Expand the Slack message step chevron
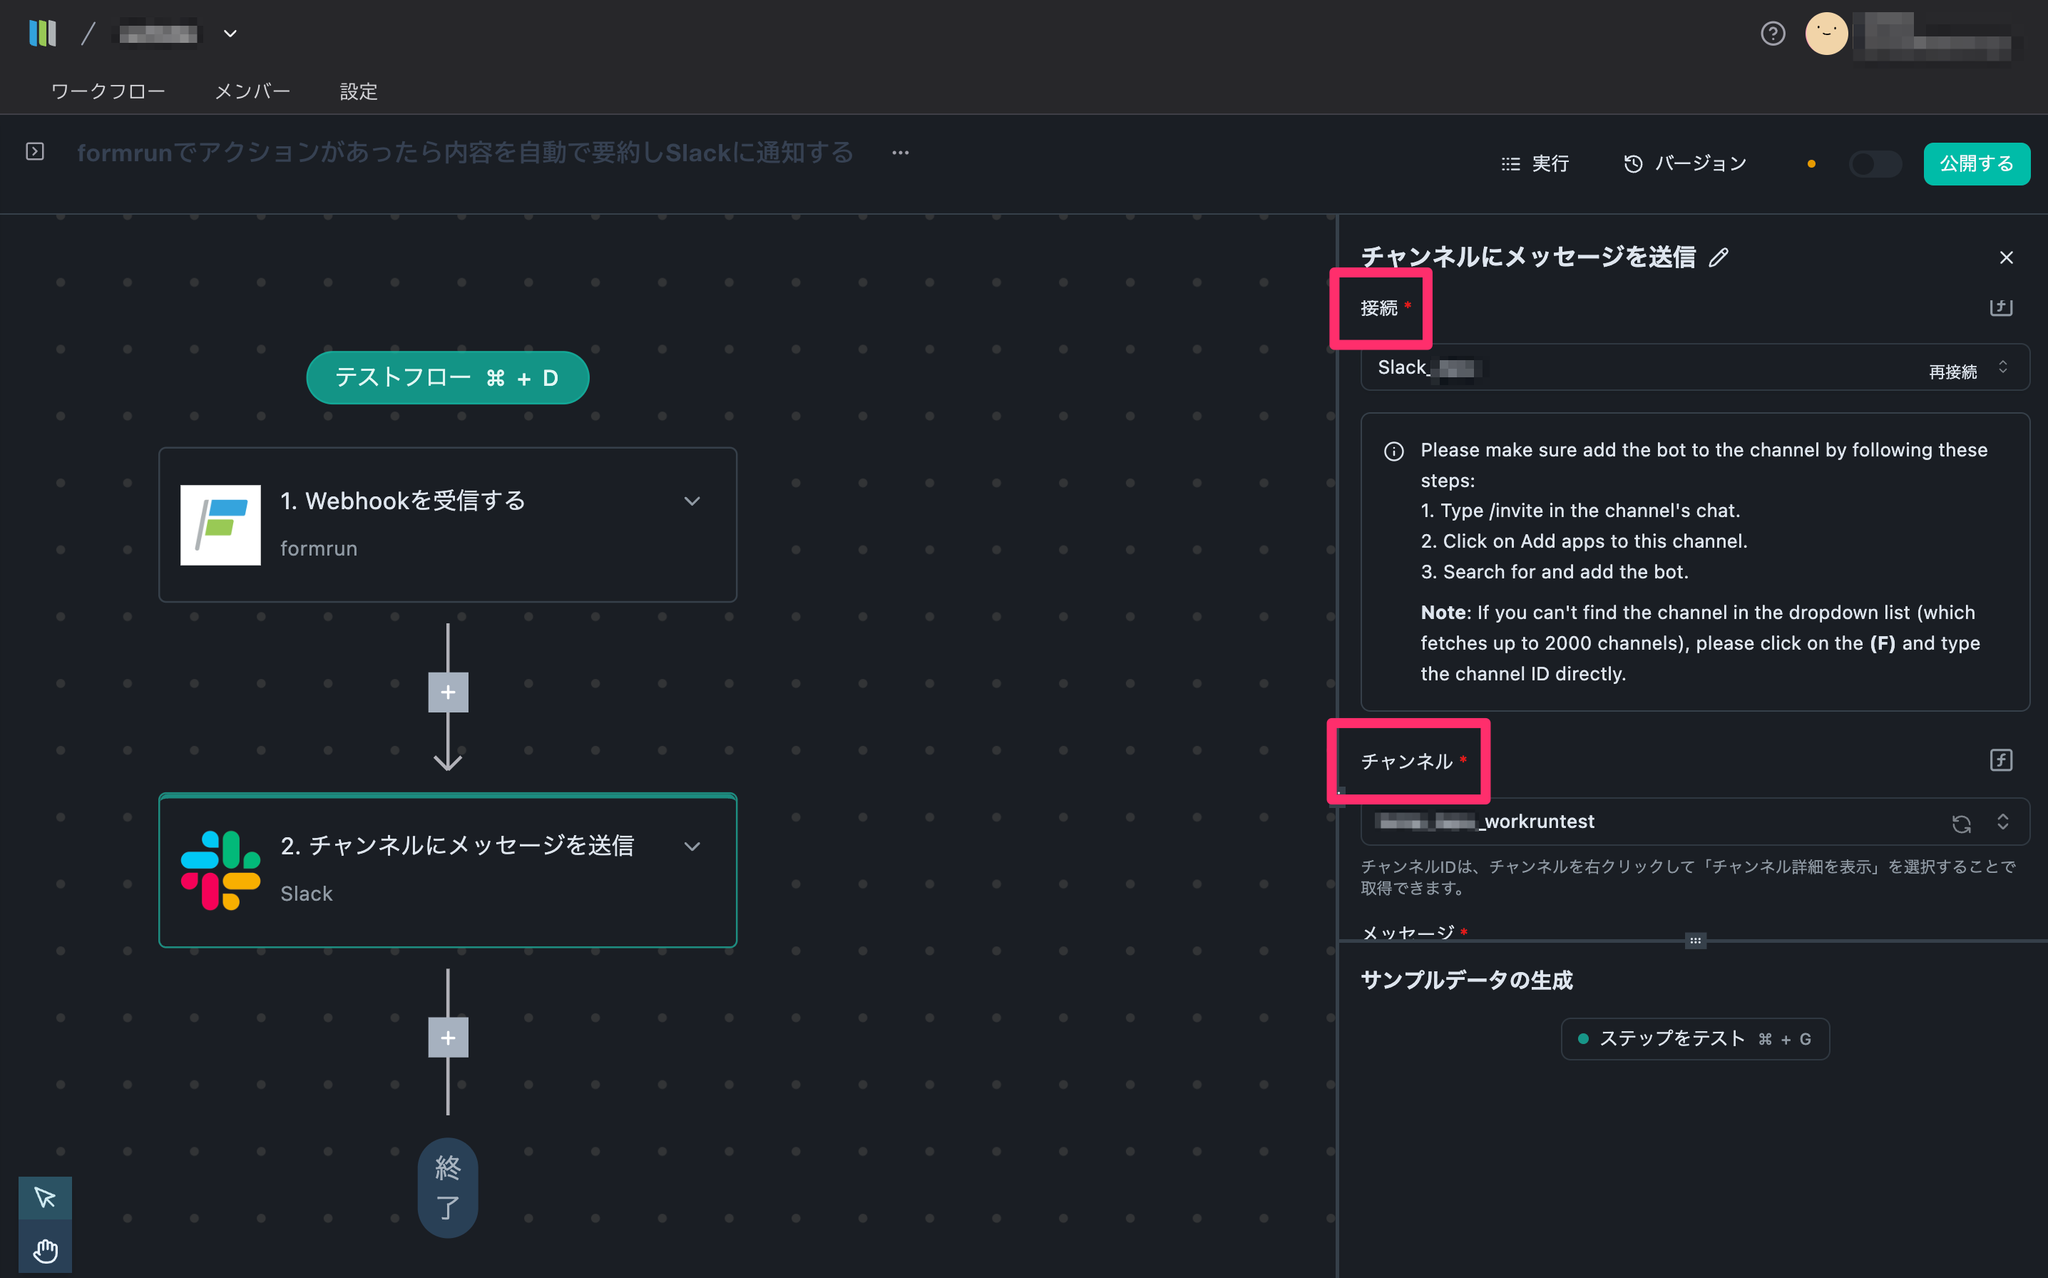 pyautogui.click(x=692, y=846)
